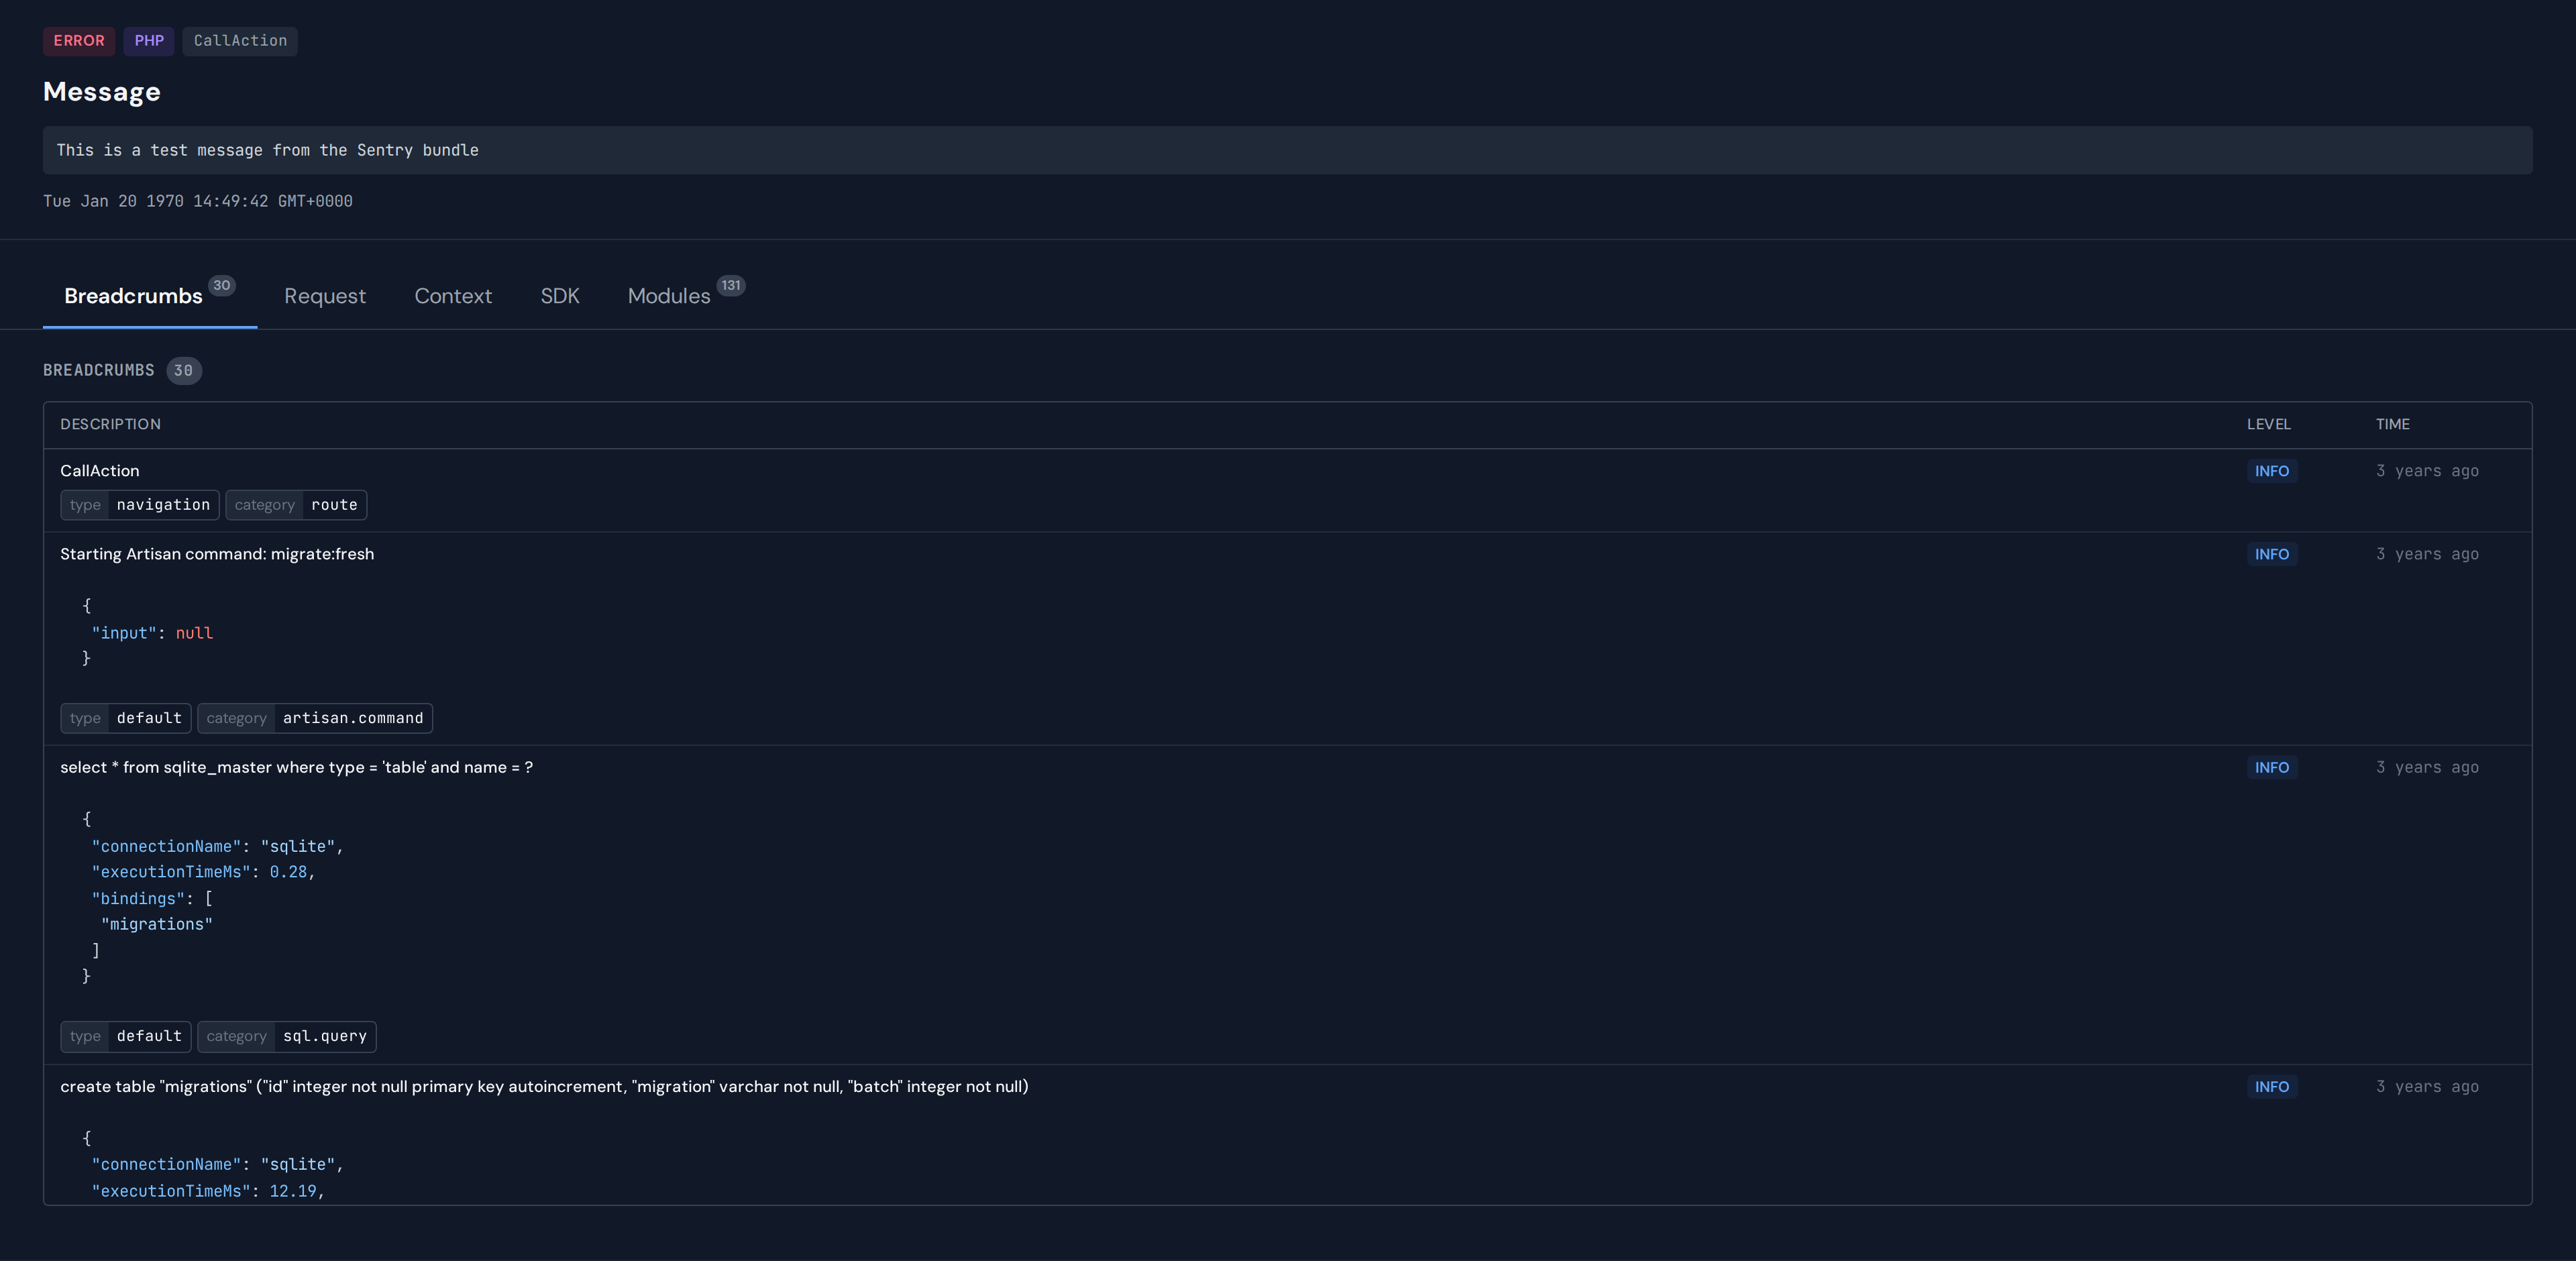Screen dimensions: 2576x1261
Task: Click the PHP platform badge
Action: click(x=149, y=41)
